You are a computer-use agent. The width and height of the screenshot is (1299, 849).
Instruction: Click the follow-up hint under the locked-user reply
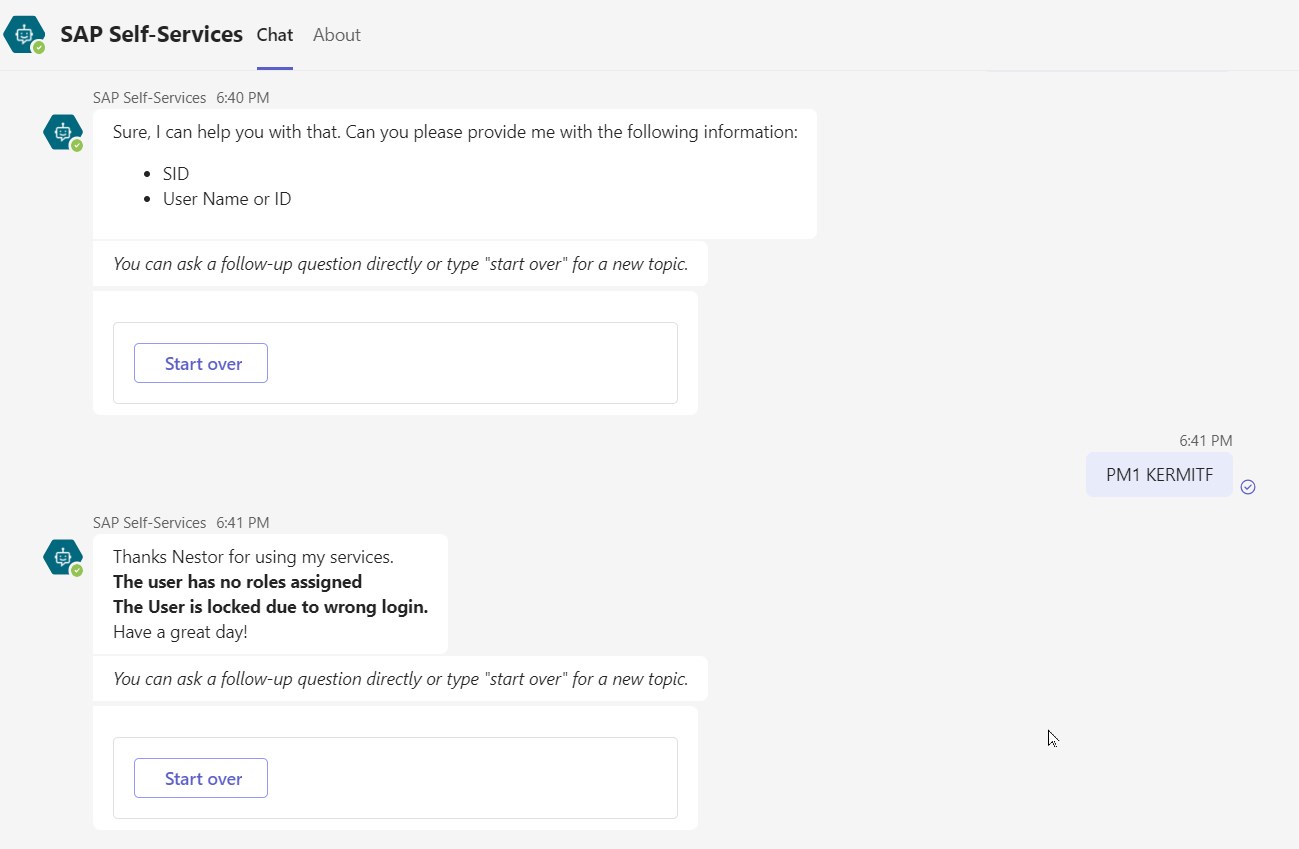click(x=400, y=679)
